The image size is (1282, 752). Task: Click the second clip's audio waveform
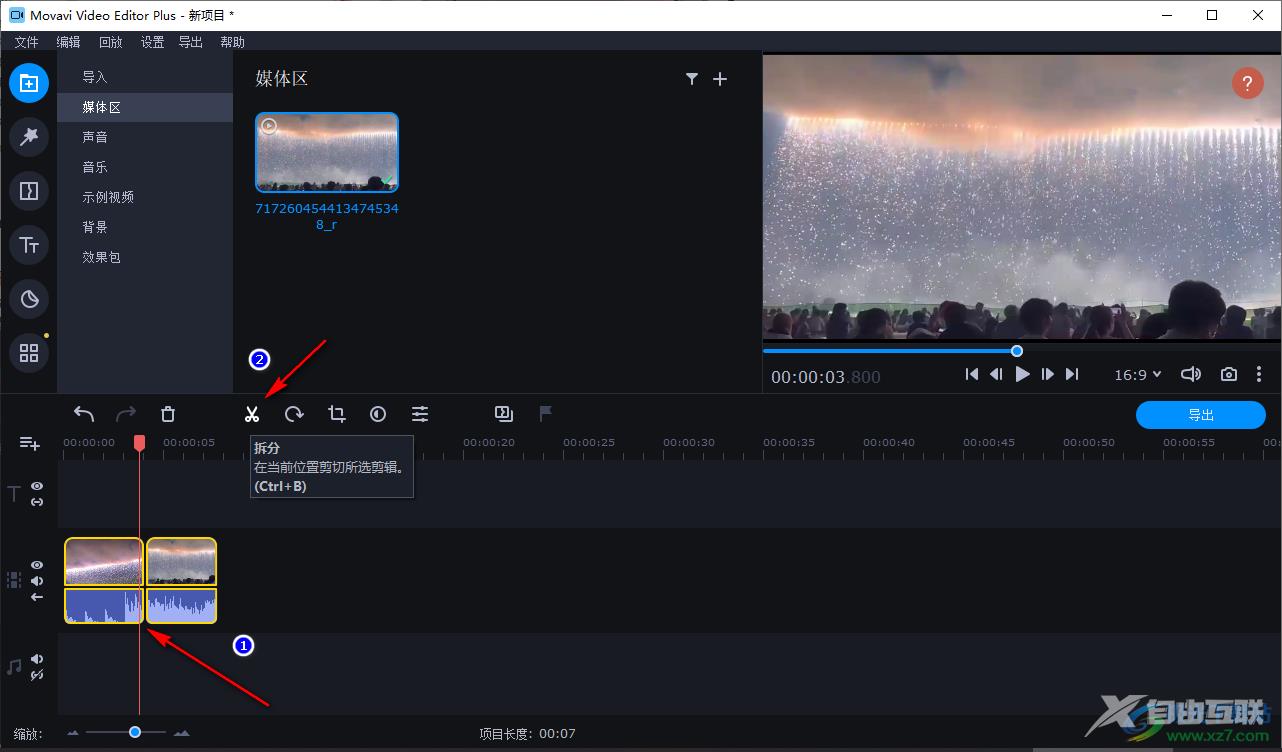point(182,606)
